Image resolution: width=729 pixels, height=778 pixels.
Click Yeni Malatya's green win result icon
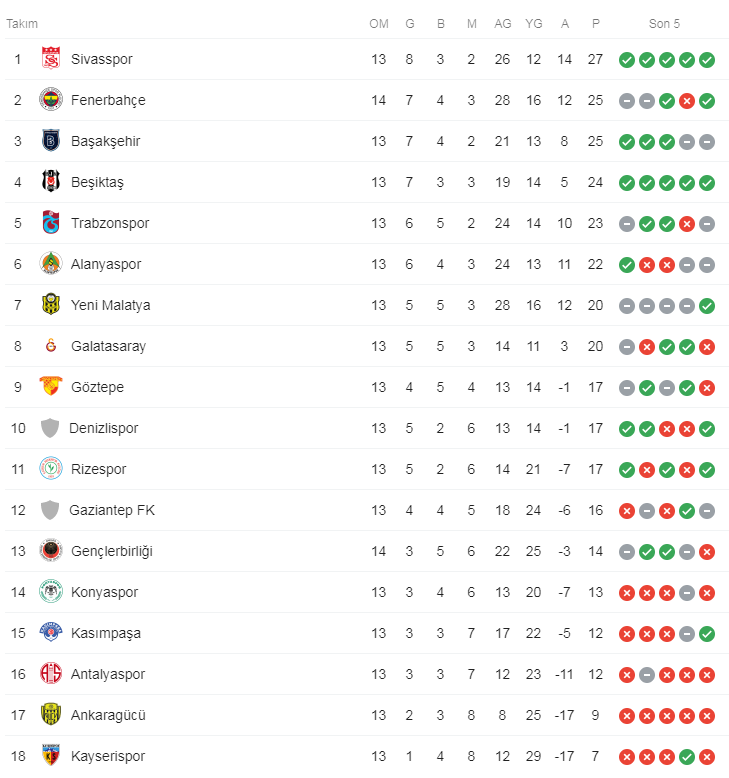pyautogui.click(x=707, y=305)
